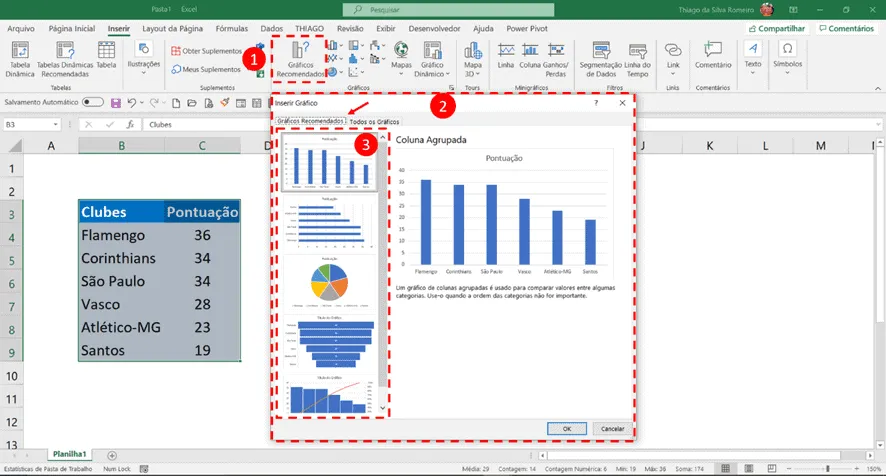This screenshot has width=886, height=476.
Task: Switch to Todos os Gráficos tab
Action: coord(374,122)
